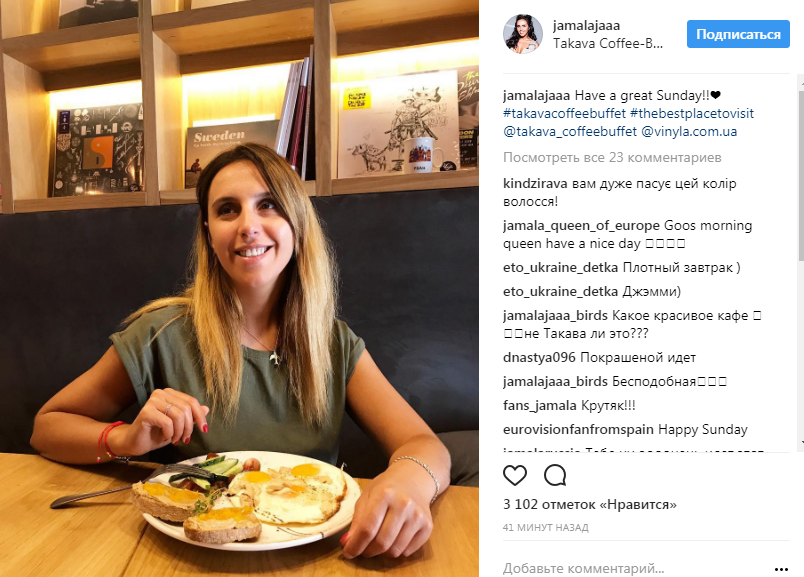
Task: Expand all 23 comments link
Action: tap(612, 157)
